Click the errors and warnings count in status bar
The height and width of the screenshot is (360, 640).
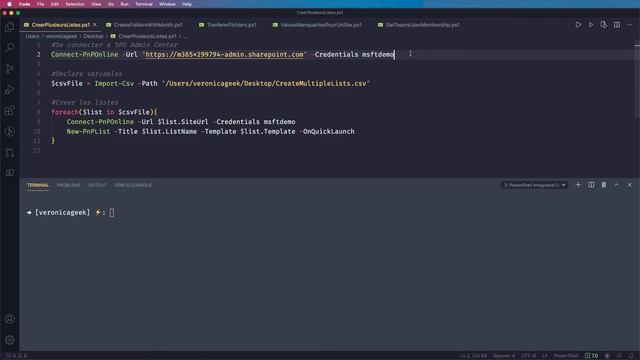(x=16, y=356)
